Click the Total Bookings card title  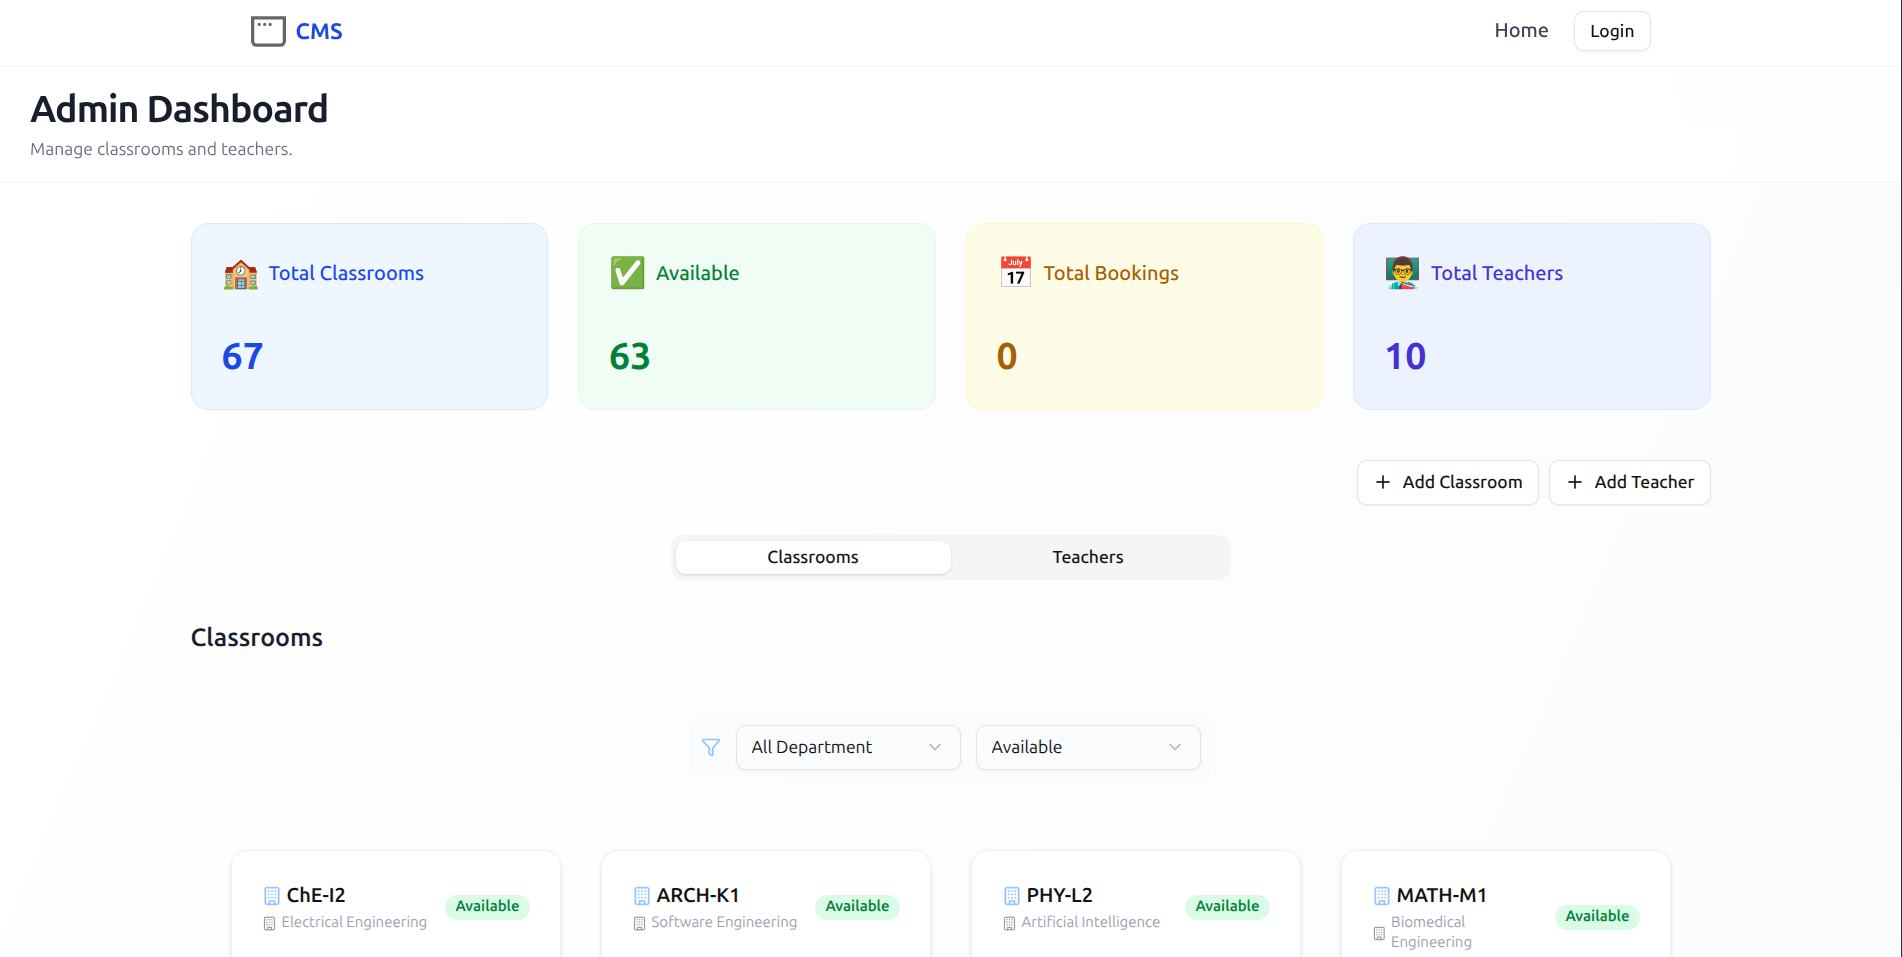(1111, 273)
